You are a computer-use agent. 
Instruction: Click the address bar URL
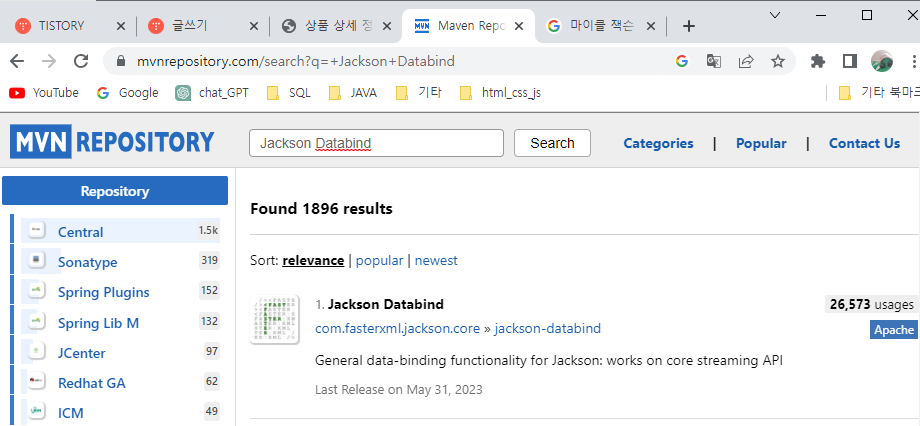click(296, 61)
